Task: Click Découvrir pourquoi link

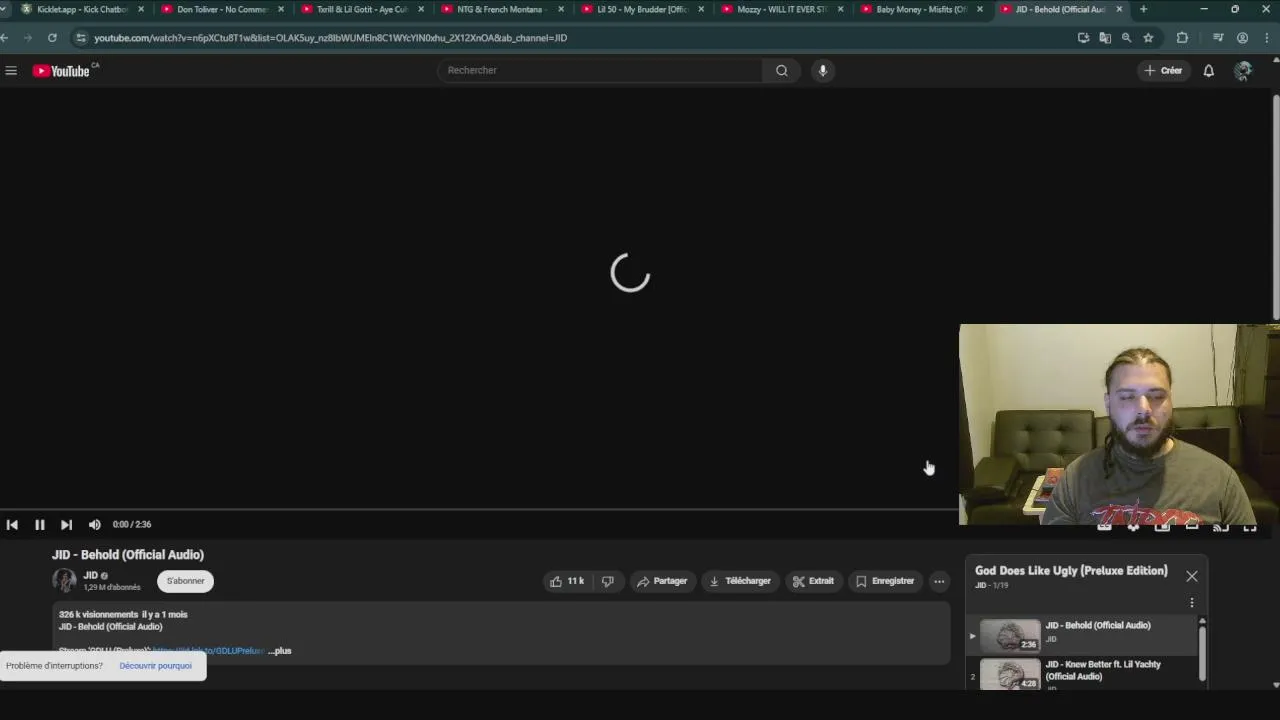Action: click(155, 666)
